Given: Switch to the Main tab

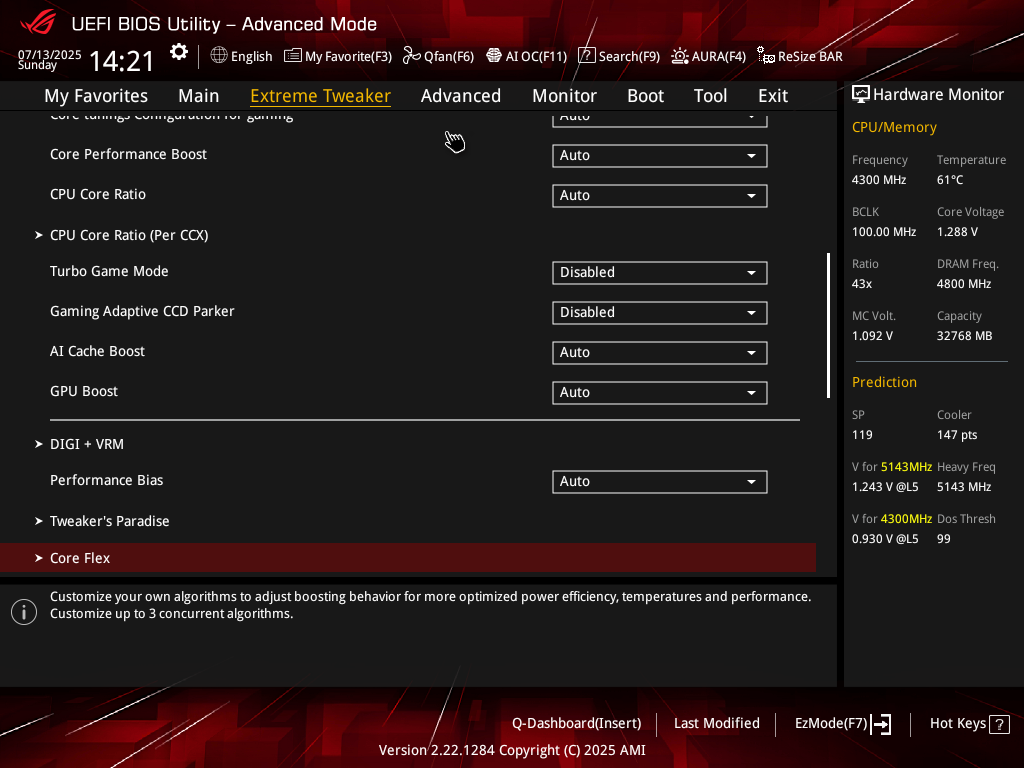Looking at the screenshot, I should (x=199, y=96).
